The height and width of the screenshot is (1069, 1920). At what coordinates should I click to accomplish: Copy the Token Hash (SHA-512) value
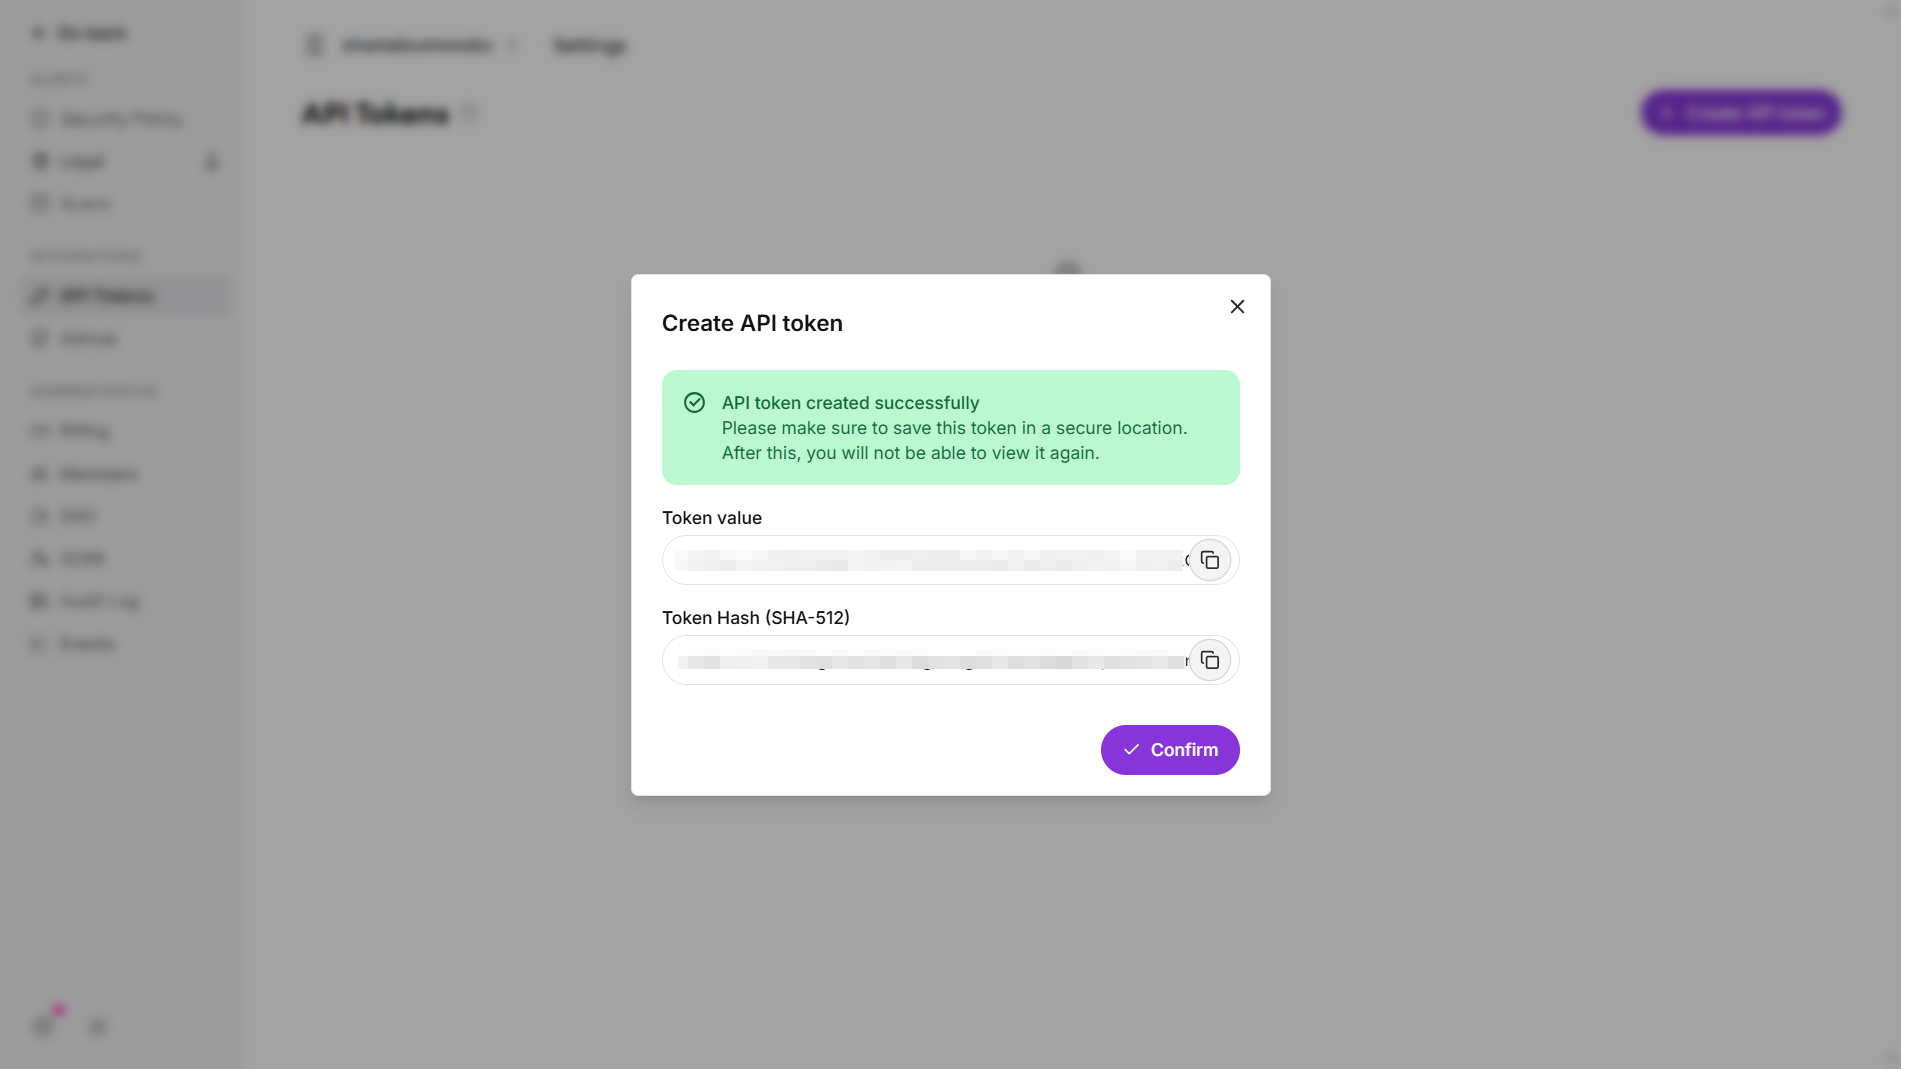[1209, 660]
